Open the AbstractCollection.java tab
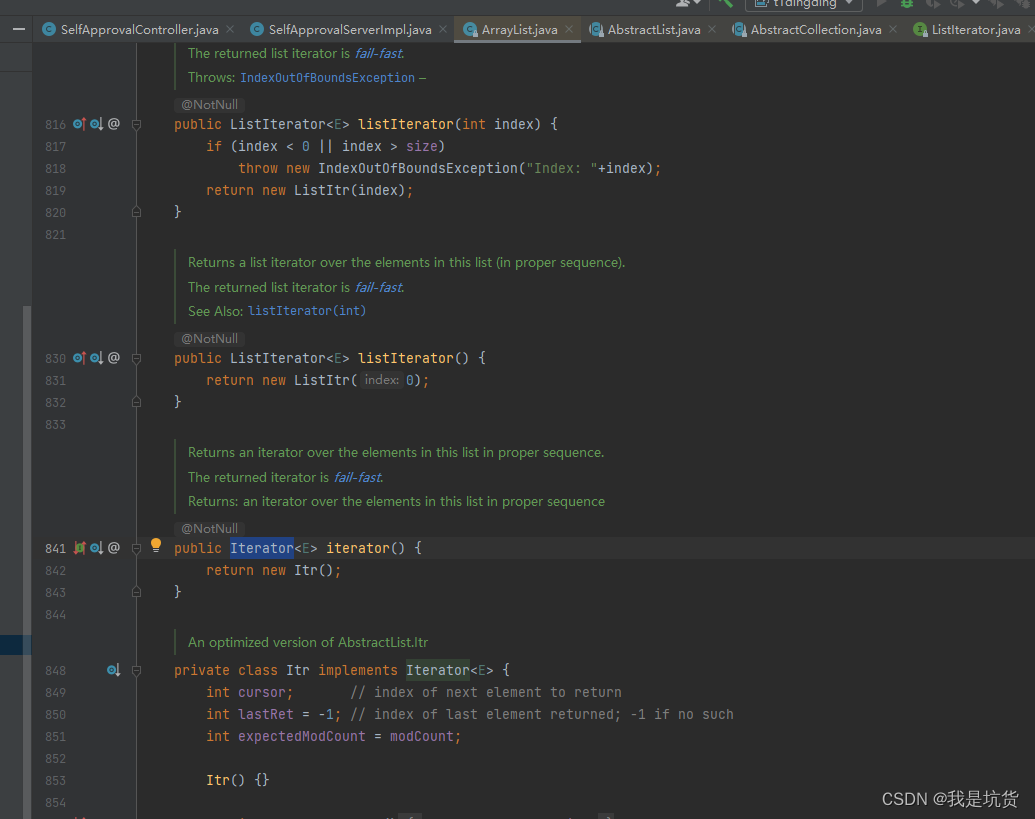This screenshot has width=1035, height=819. [x=816, y=29]
